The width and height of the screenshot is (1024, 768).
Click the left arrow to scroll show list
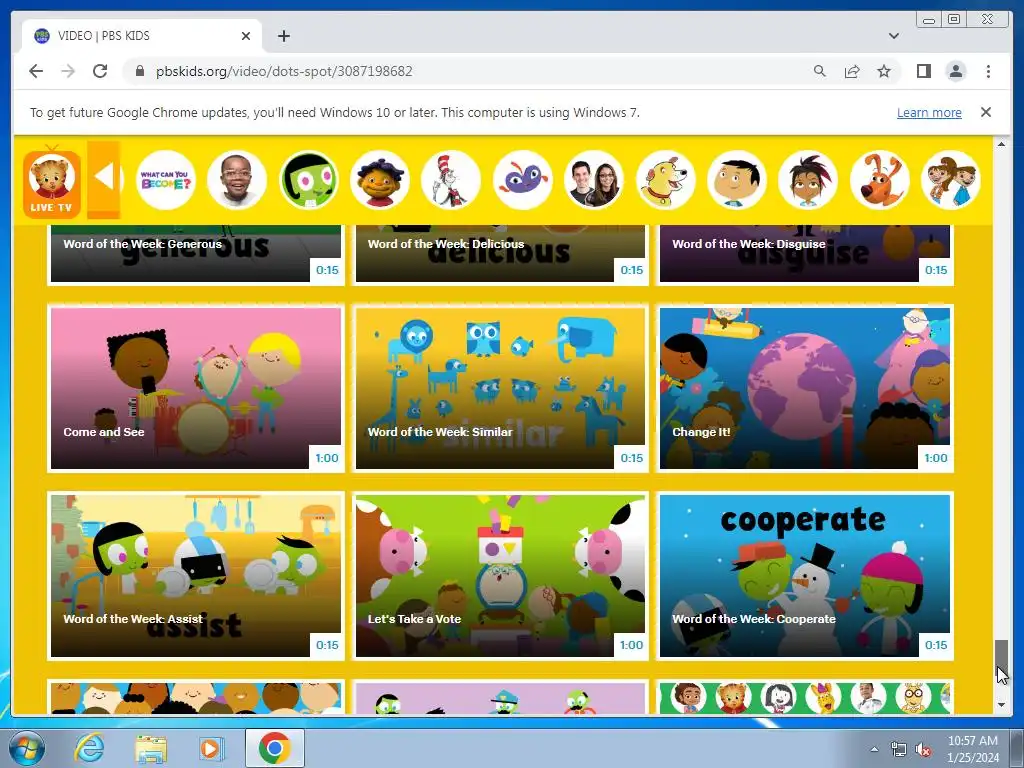point(104,178)
